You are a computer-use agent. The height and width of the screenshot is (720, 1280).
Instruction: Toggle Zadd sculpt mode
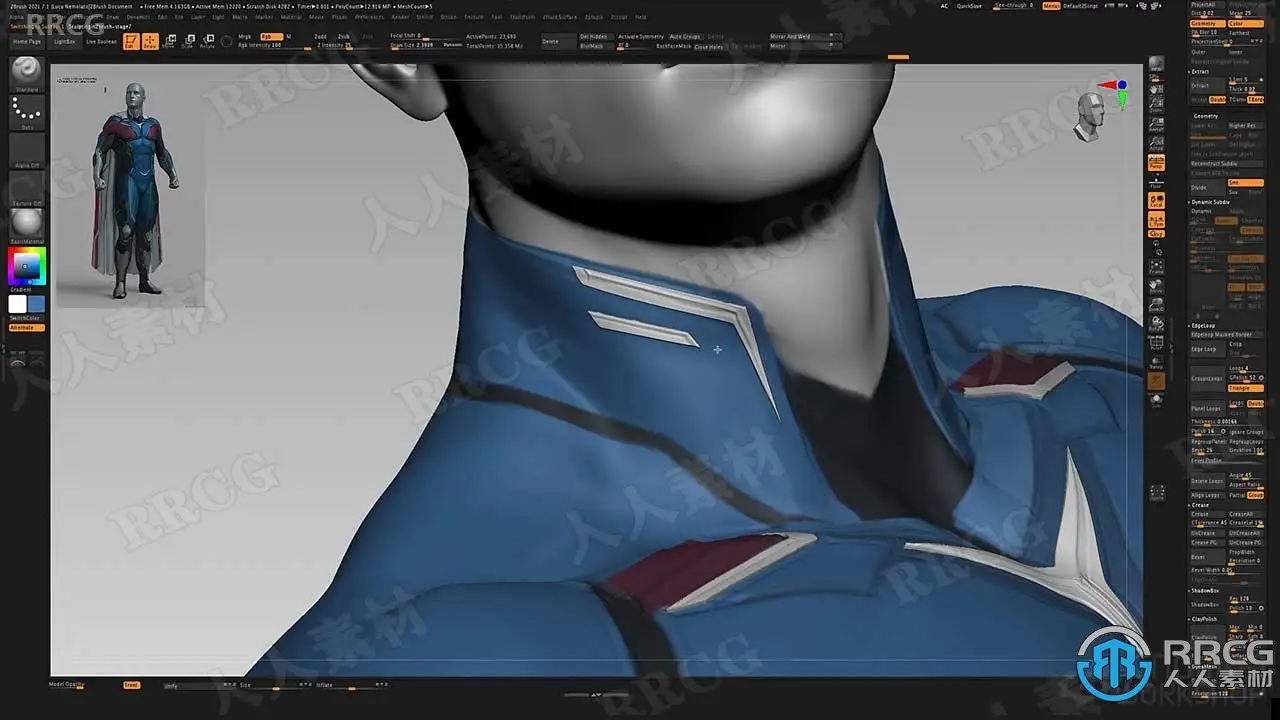coord(320,36)
